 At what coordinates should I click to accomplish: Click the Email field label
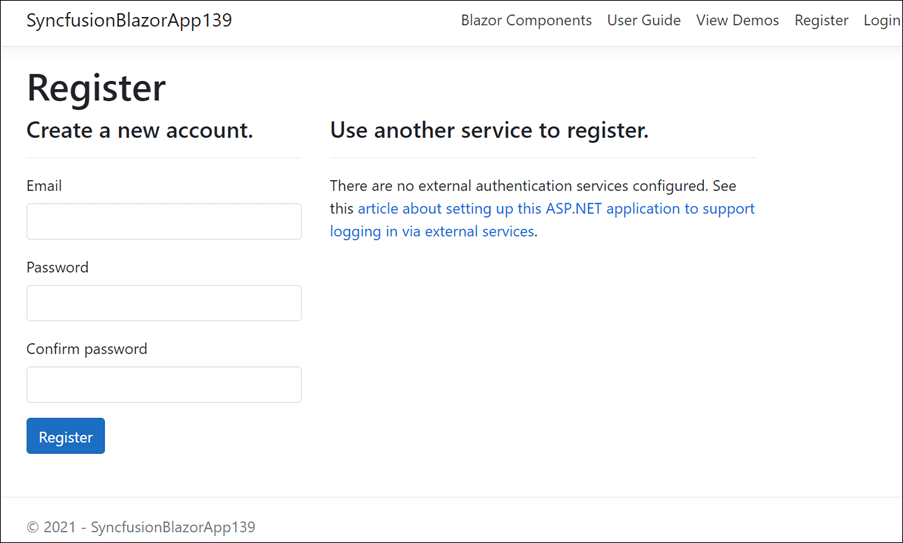click(x=44, y=186)
